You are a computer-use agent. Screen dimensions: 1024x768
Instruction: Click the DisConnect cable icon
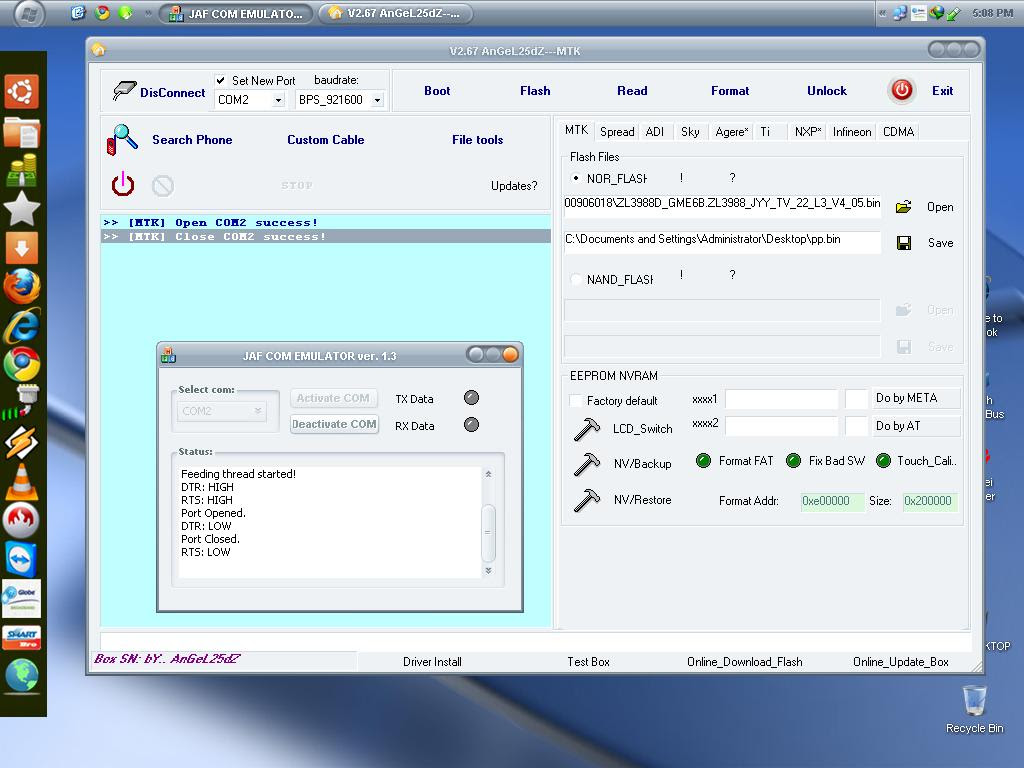tap(124, 90)
